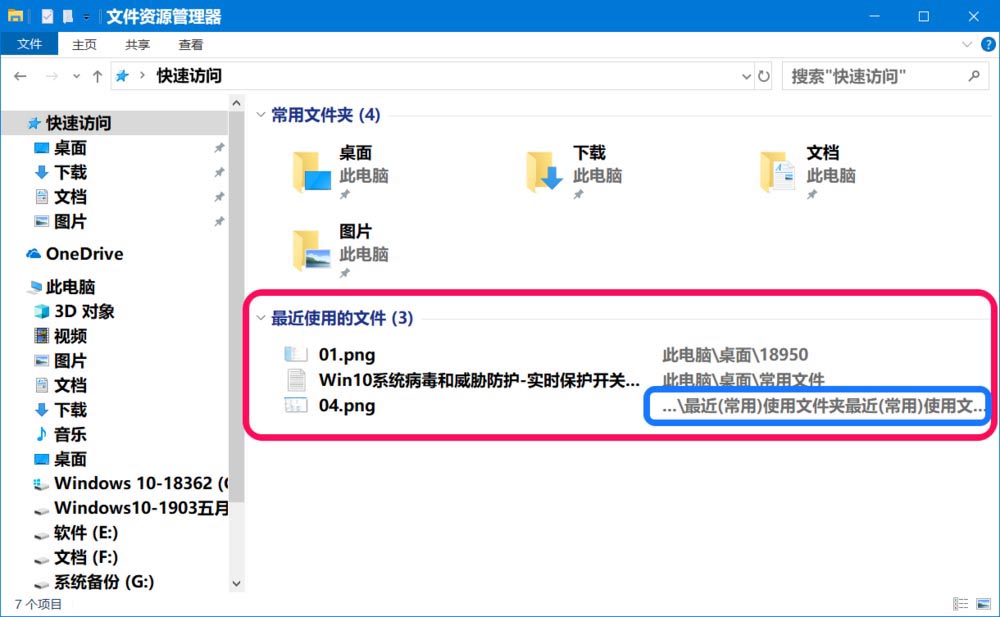Select the 图片 folder icon in 常用文件夹

tap(312, 250)
